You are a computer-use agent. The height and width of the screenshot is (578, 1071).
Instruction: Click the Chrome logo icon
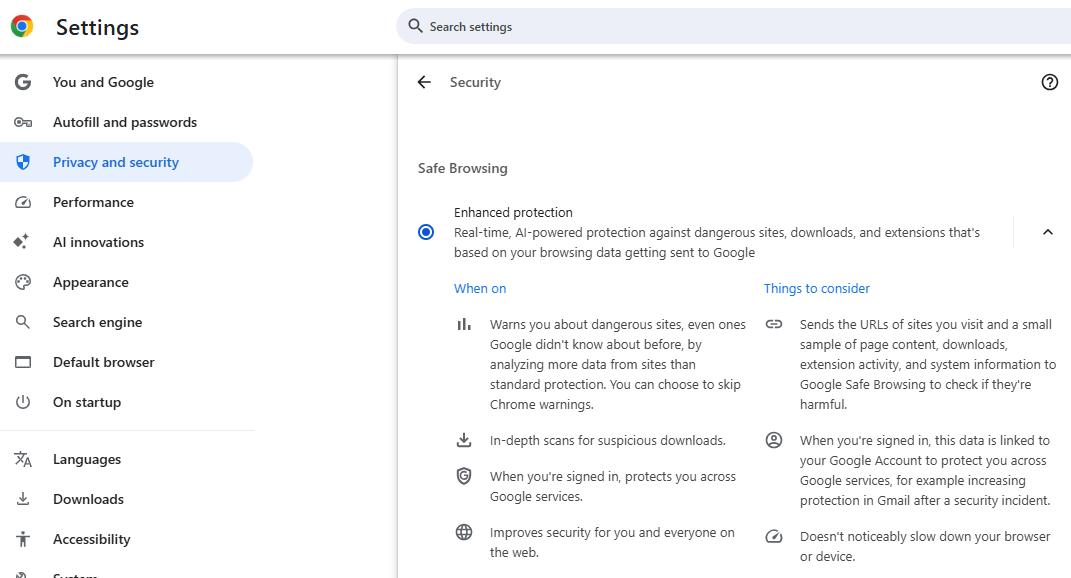(x=22, y=26)
